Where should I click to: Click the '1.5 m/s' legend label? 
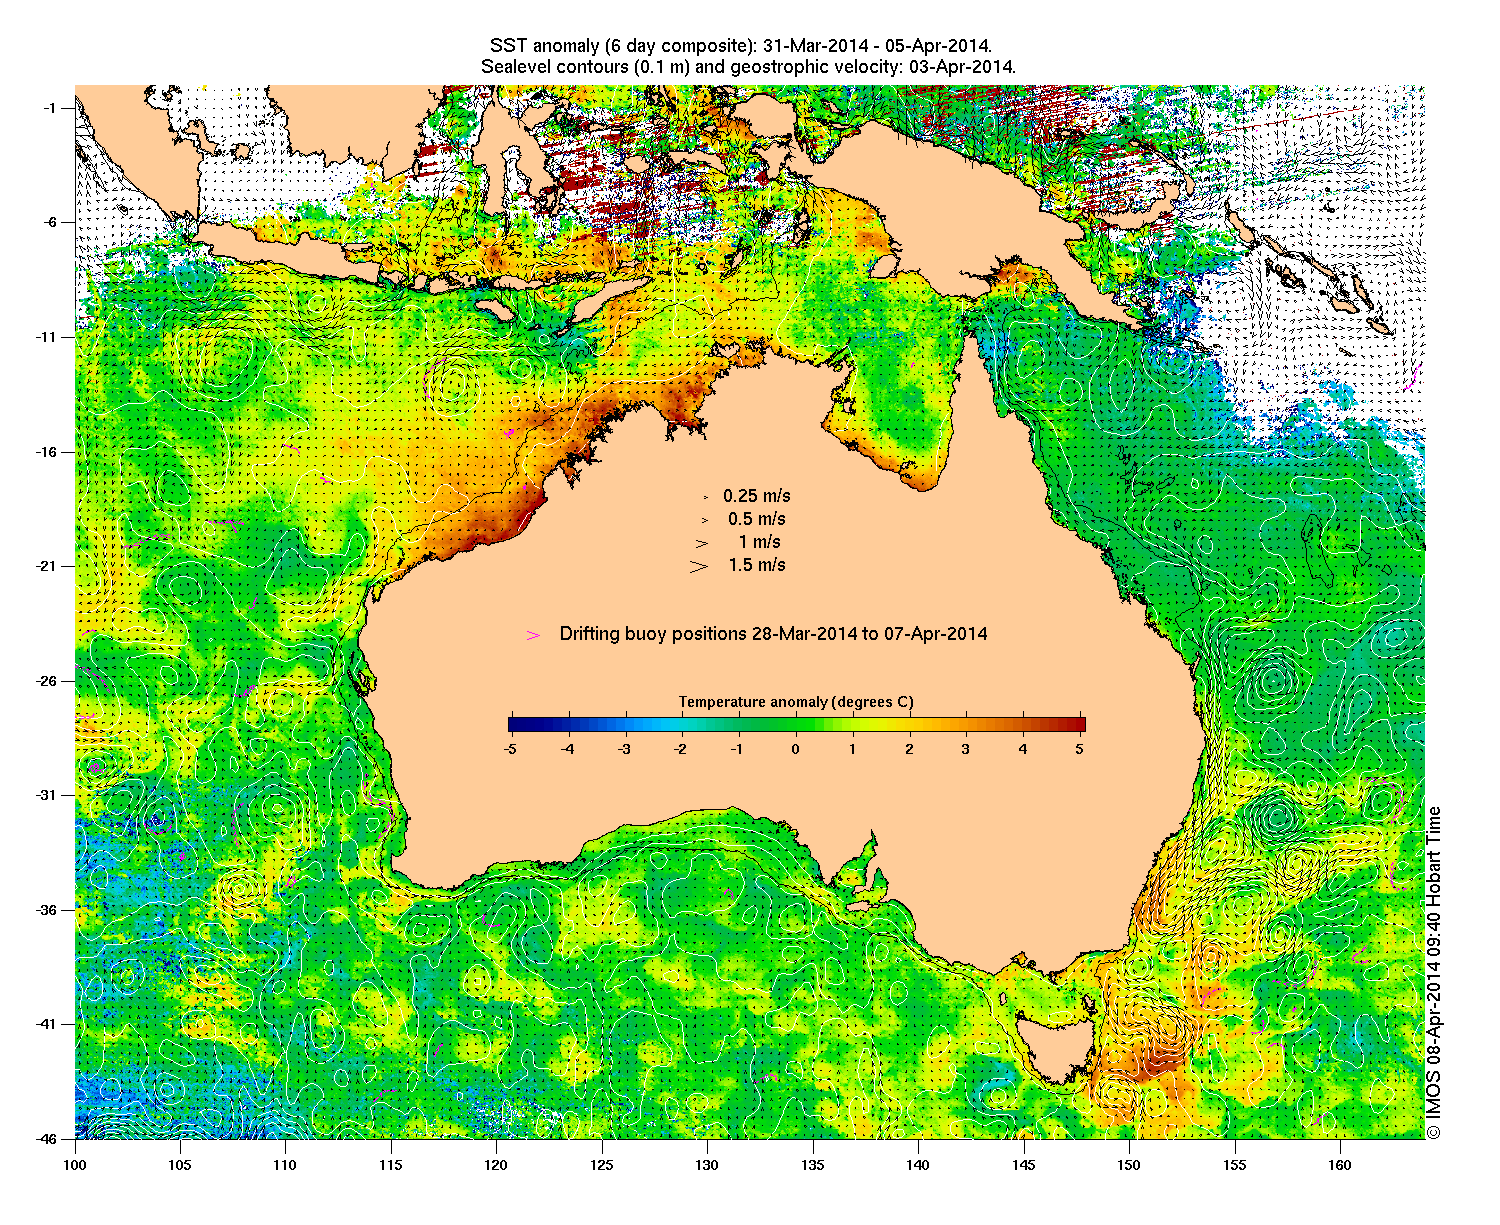(x=757, y=565)
